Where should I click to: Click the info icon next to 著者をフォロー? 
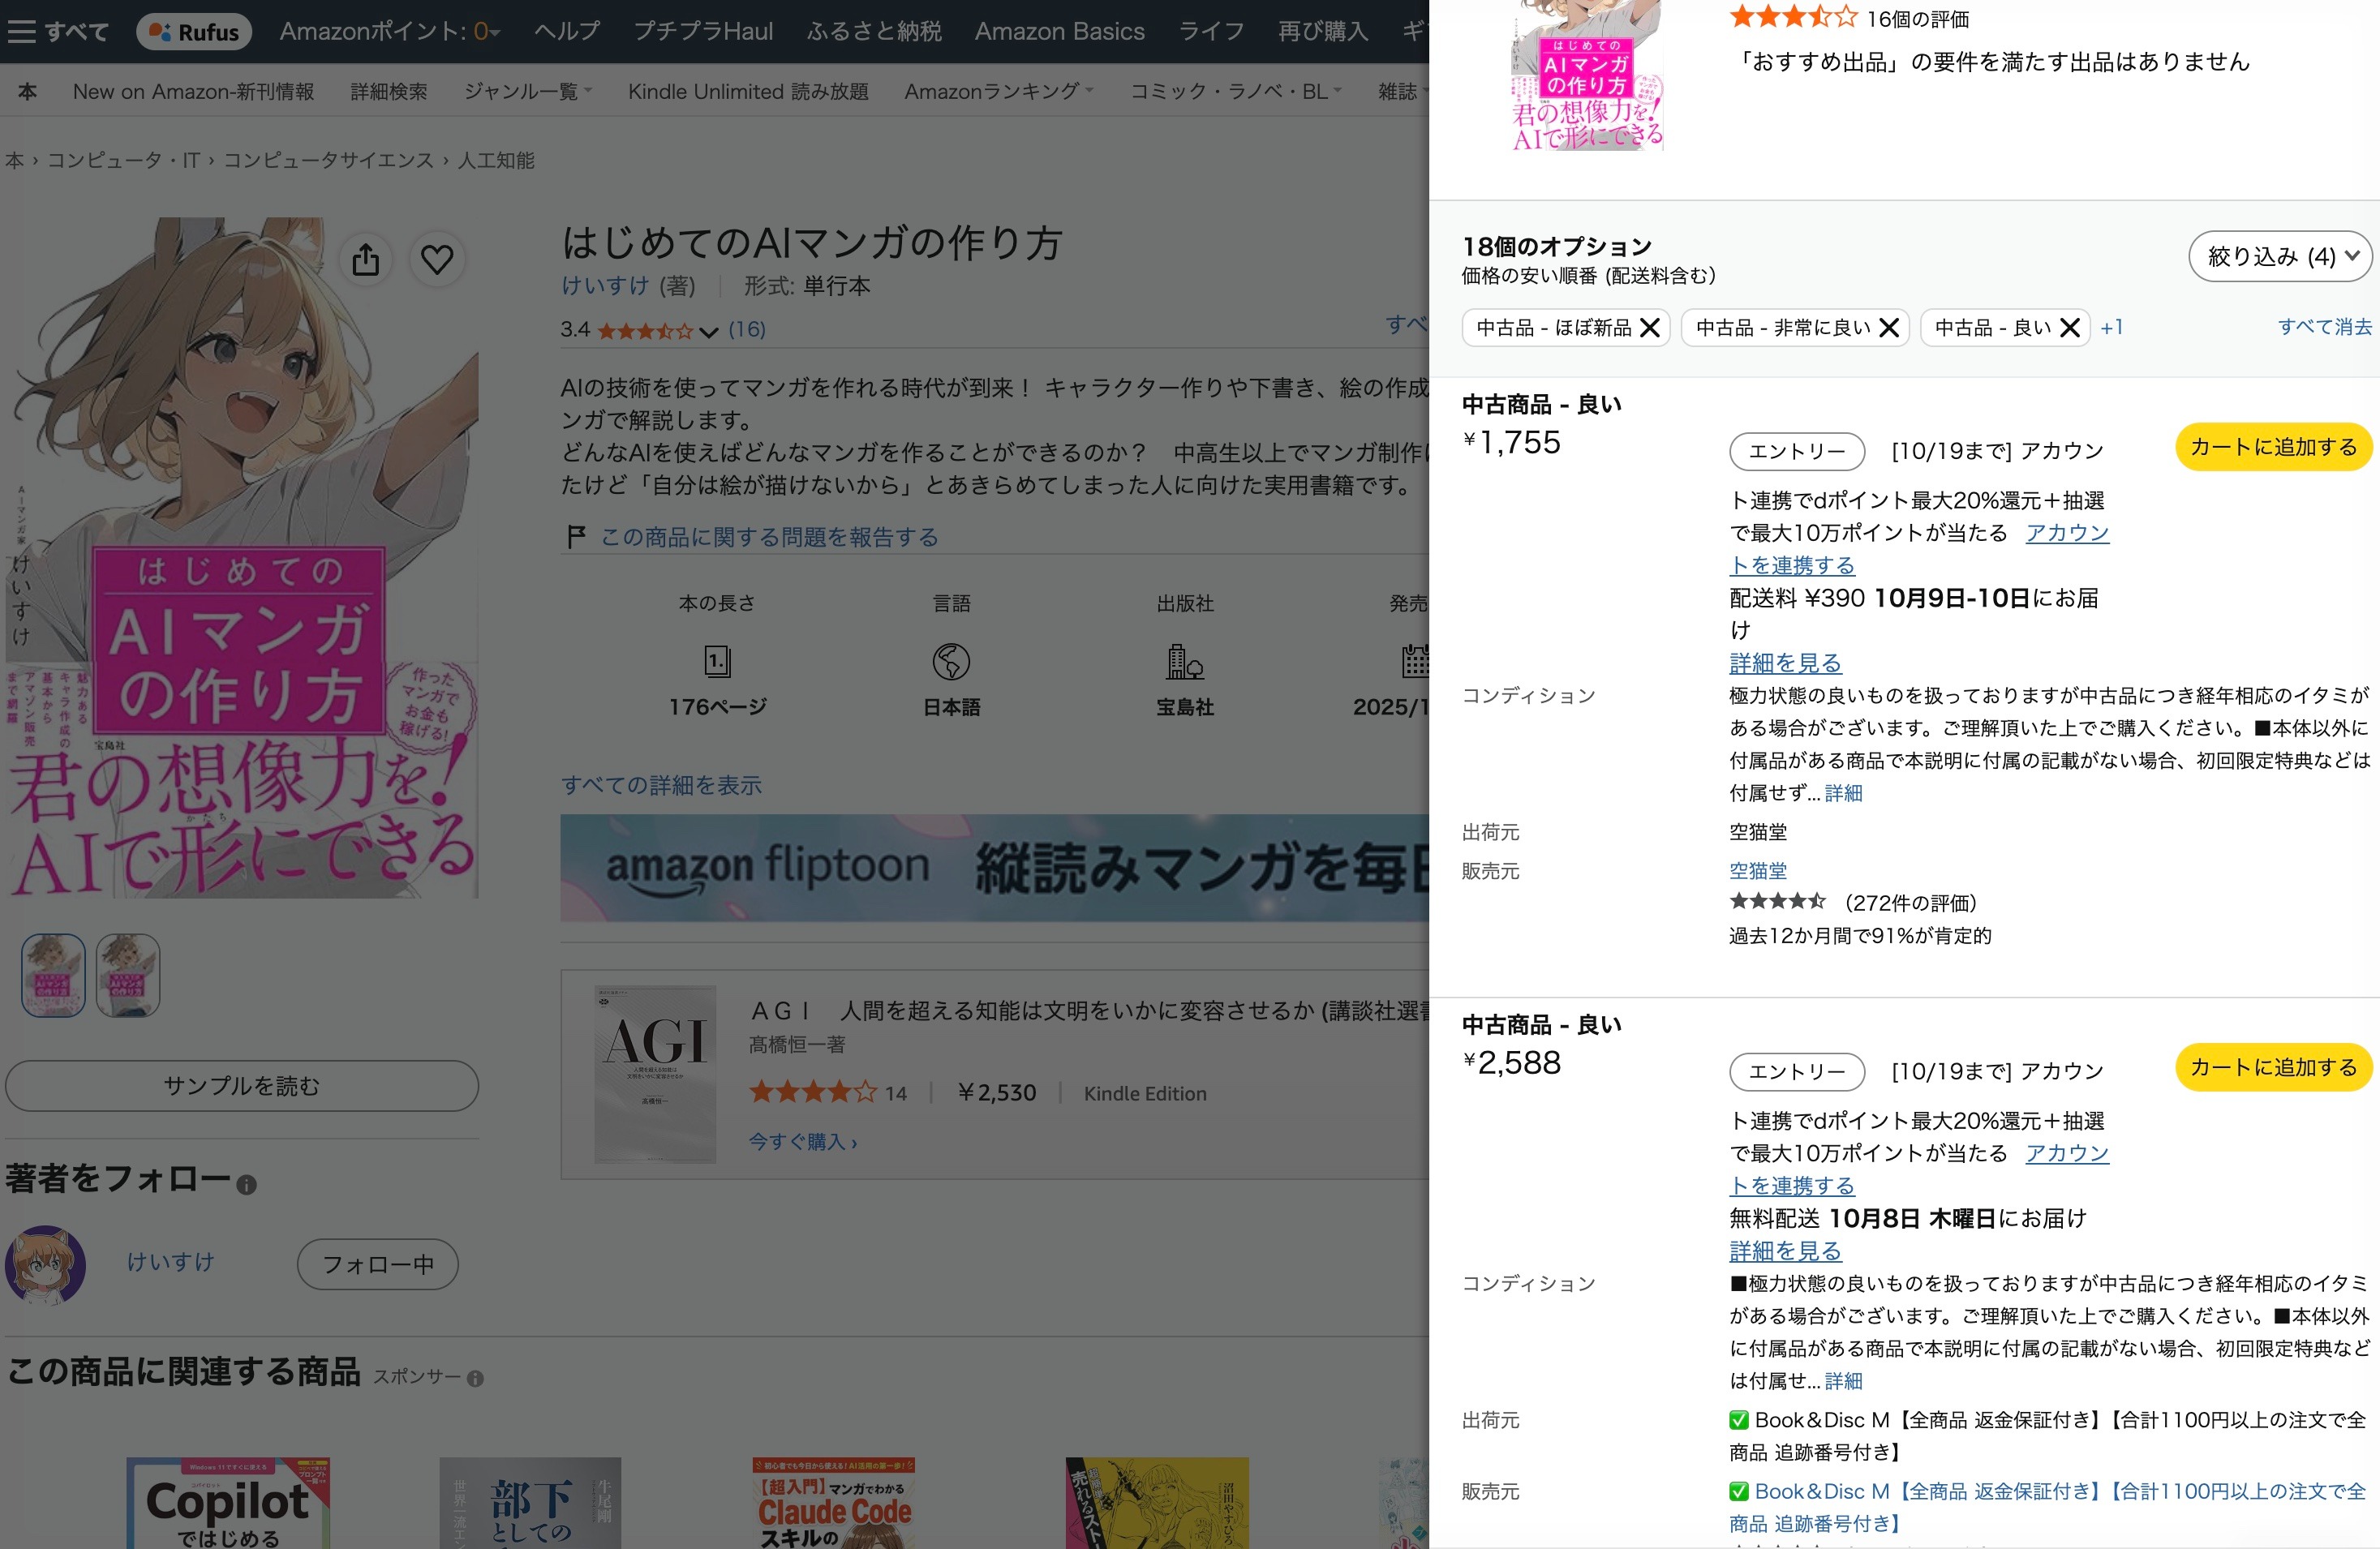(247, 1185)
